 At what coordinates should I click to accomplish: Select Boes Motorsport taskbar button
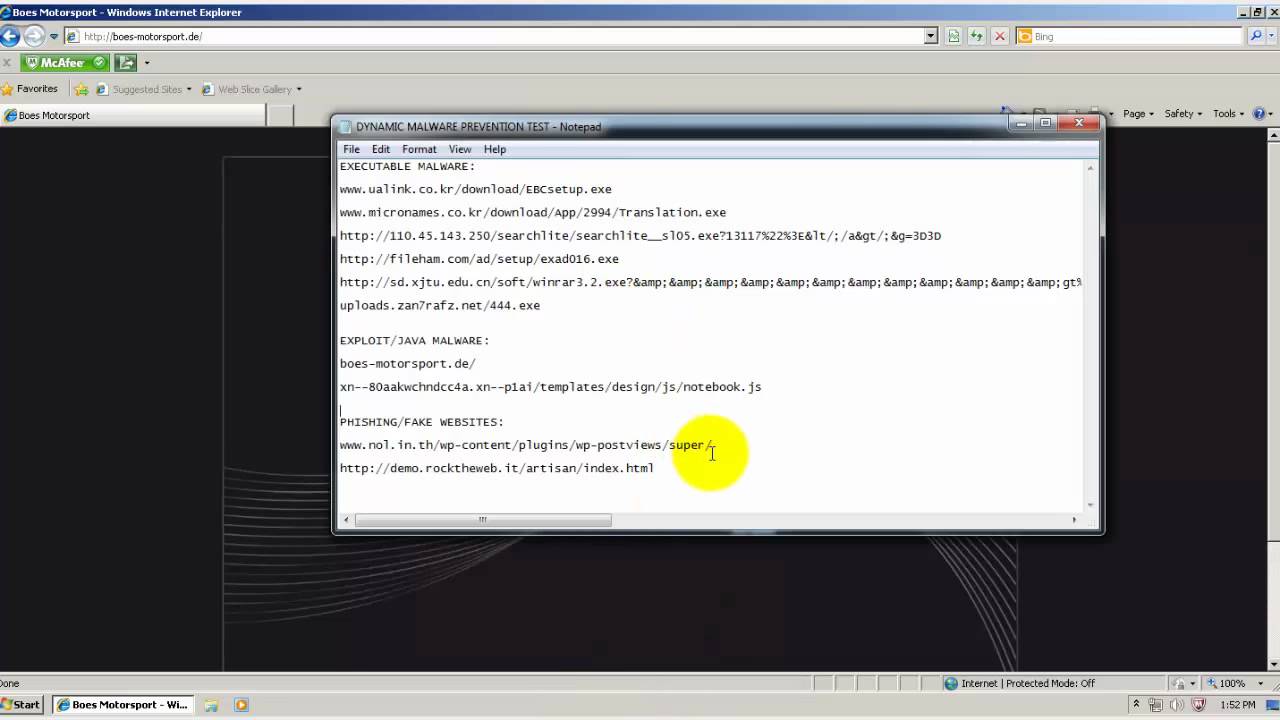(x=123, y=705)
